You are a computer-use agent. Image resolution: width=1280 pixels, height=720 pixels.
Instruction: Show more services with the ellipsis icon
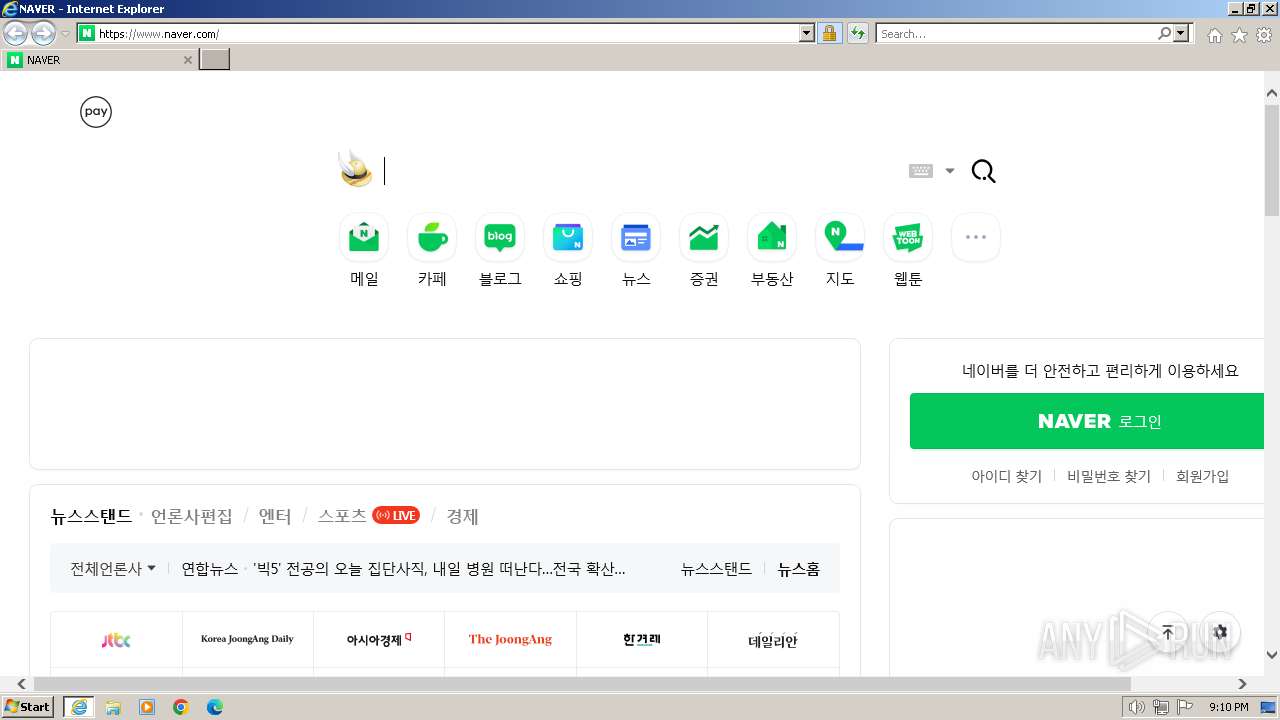coord(976,237)
